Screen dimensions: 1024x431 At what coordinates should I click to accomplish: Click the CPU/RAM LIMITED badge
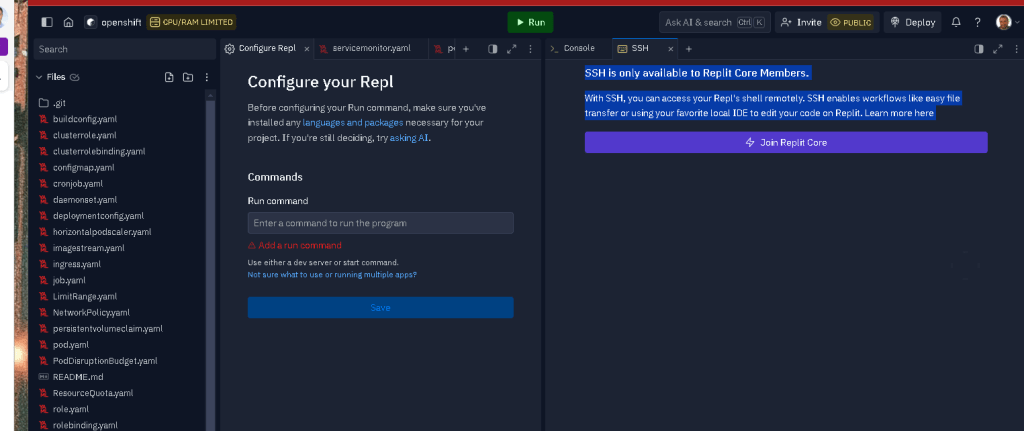click(x=191, y=22)
